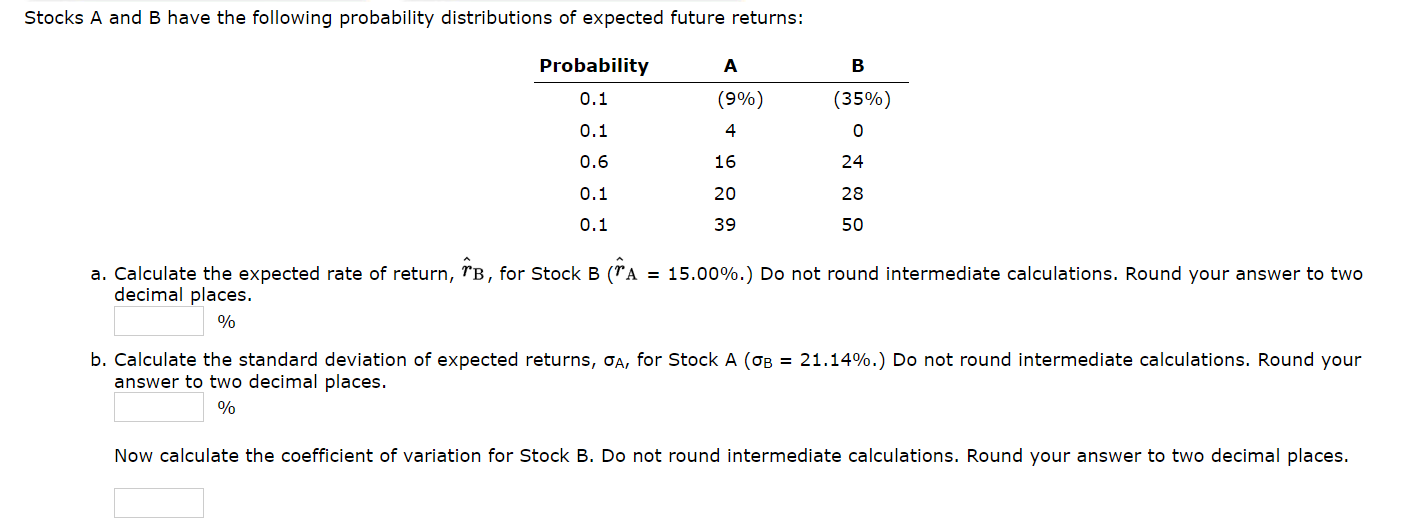Select the value 50 in column B

click(852, 225)
